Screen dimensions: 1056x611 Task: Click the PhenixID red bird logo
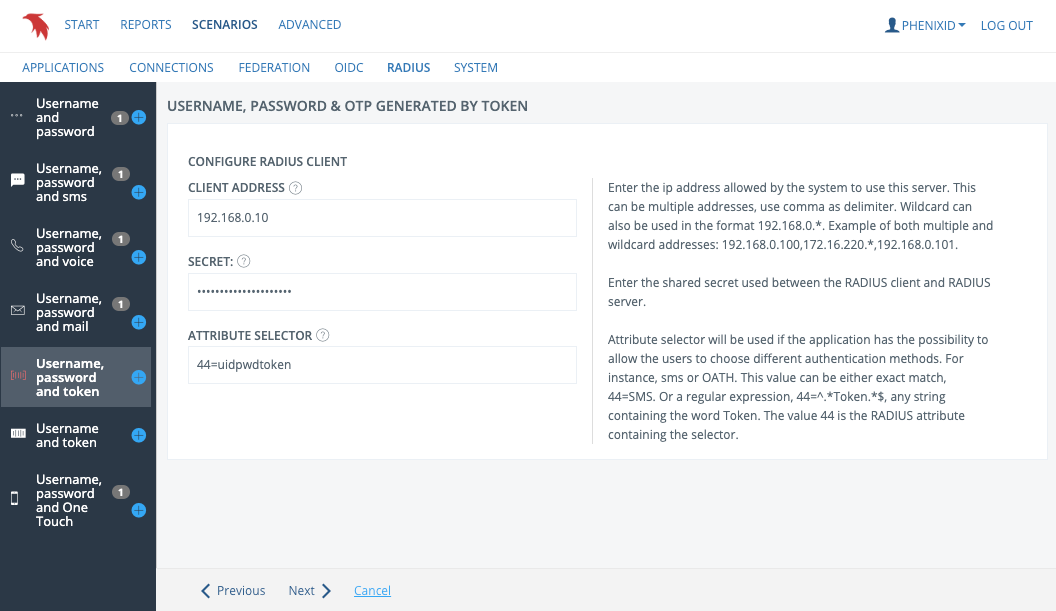[x=35, y=26]
